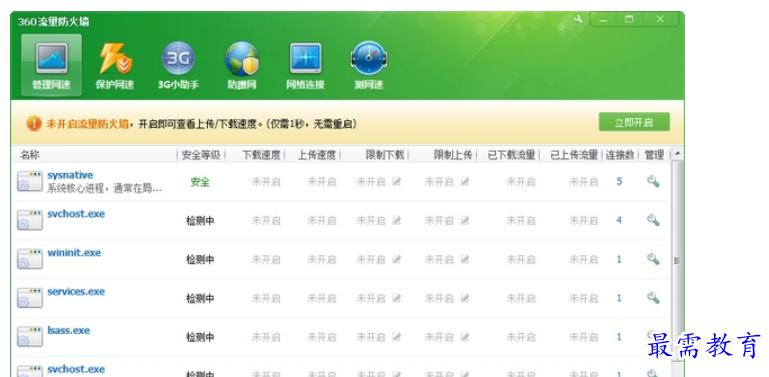Switch to the 3G小助手 tab
The height and width of the screenshot is (377, 769).
[179, 65]
